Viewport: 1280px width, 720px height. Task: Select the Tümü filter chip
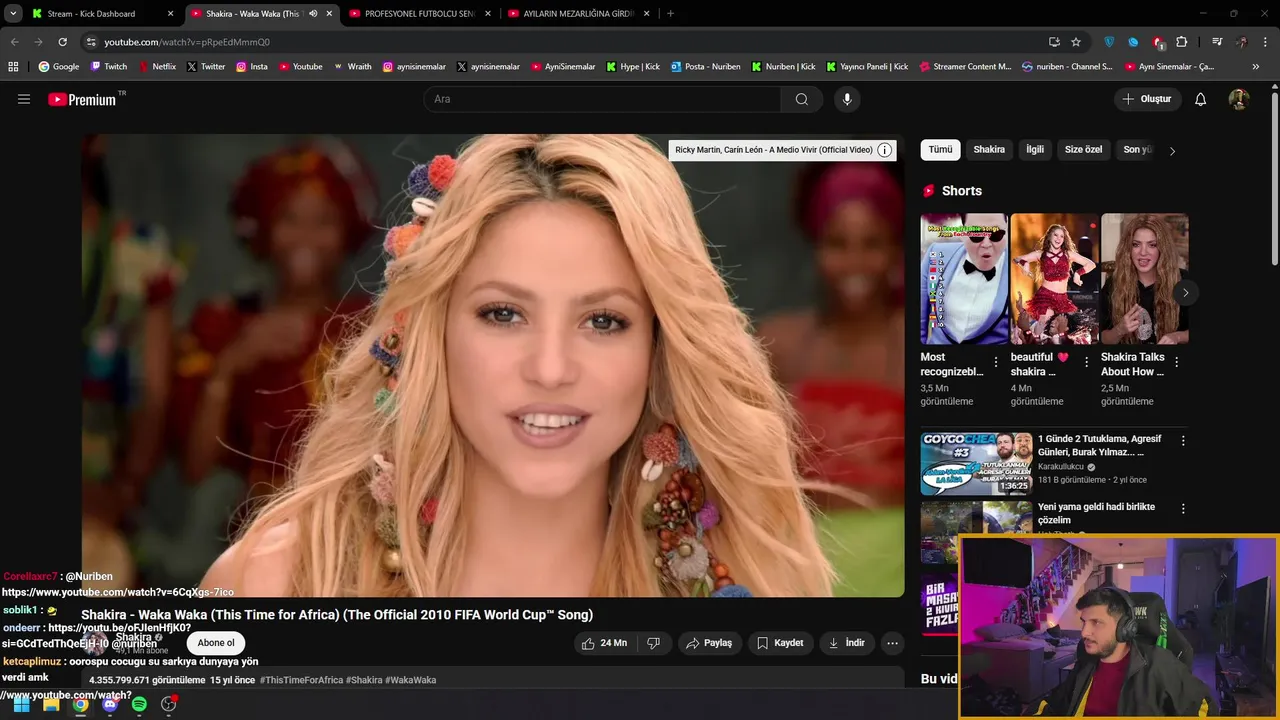point(940,150)
